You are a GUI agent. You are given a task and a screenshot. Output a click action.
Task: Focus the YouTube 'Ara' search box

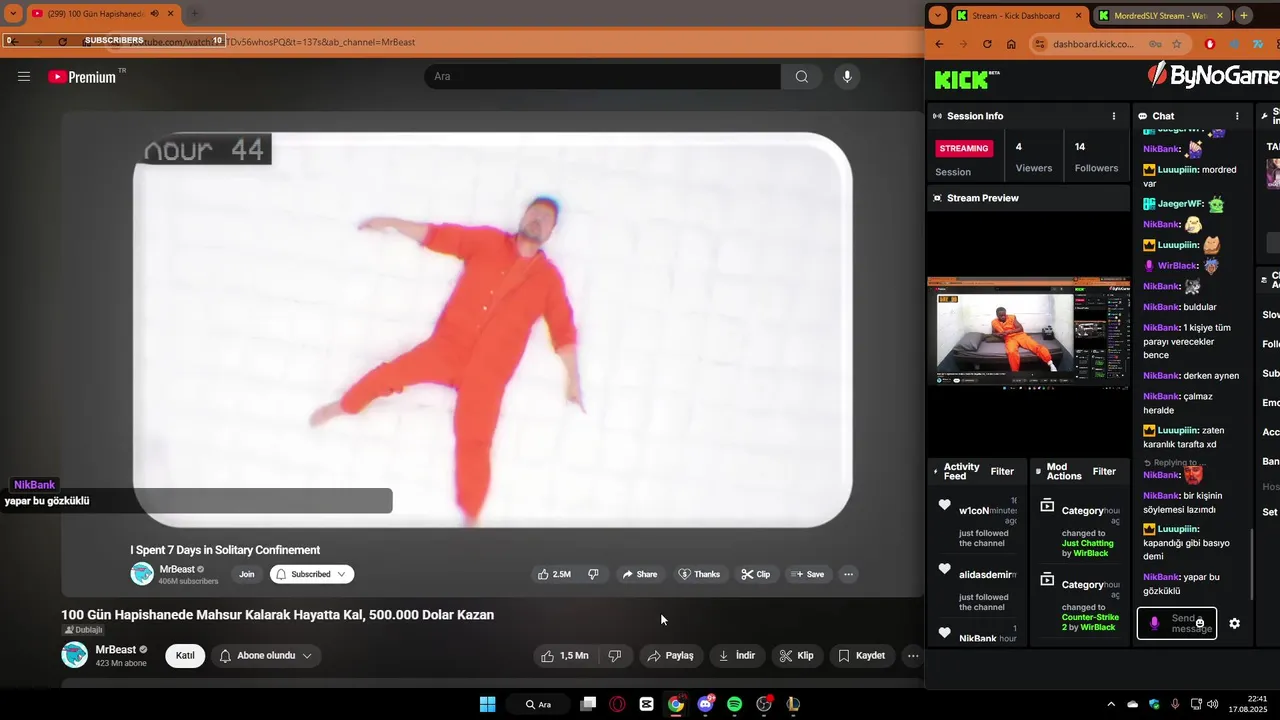click(x=603, y=77)
